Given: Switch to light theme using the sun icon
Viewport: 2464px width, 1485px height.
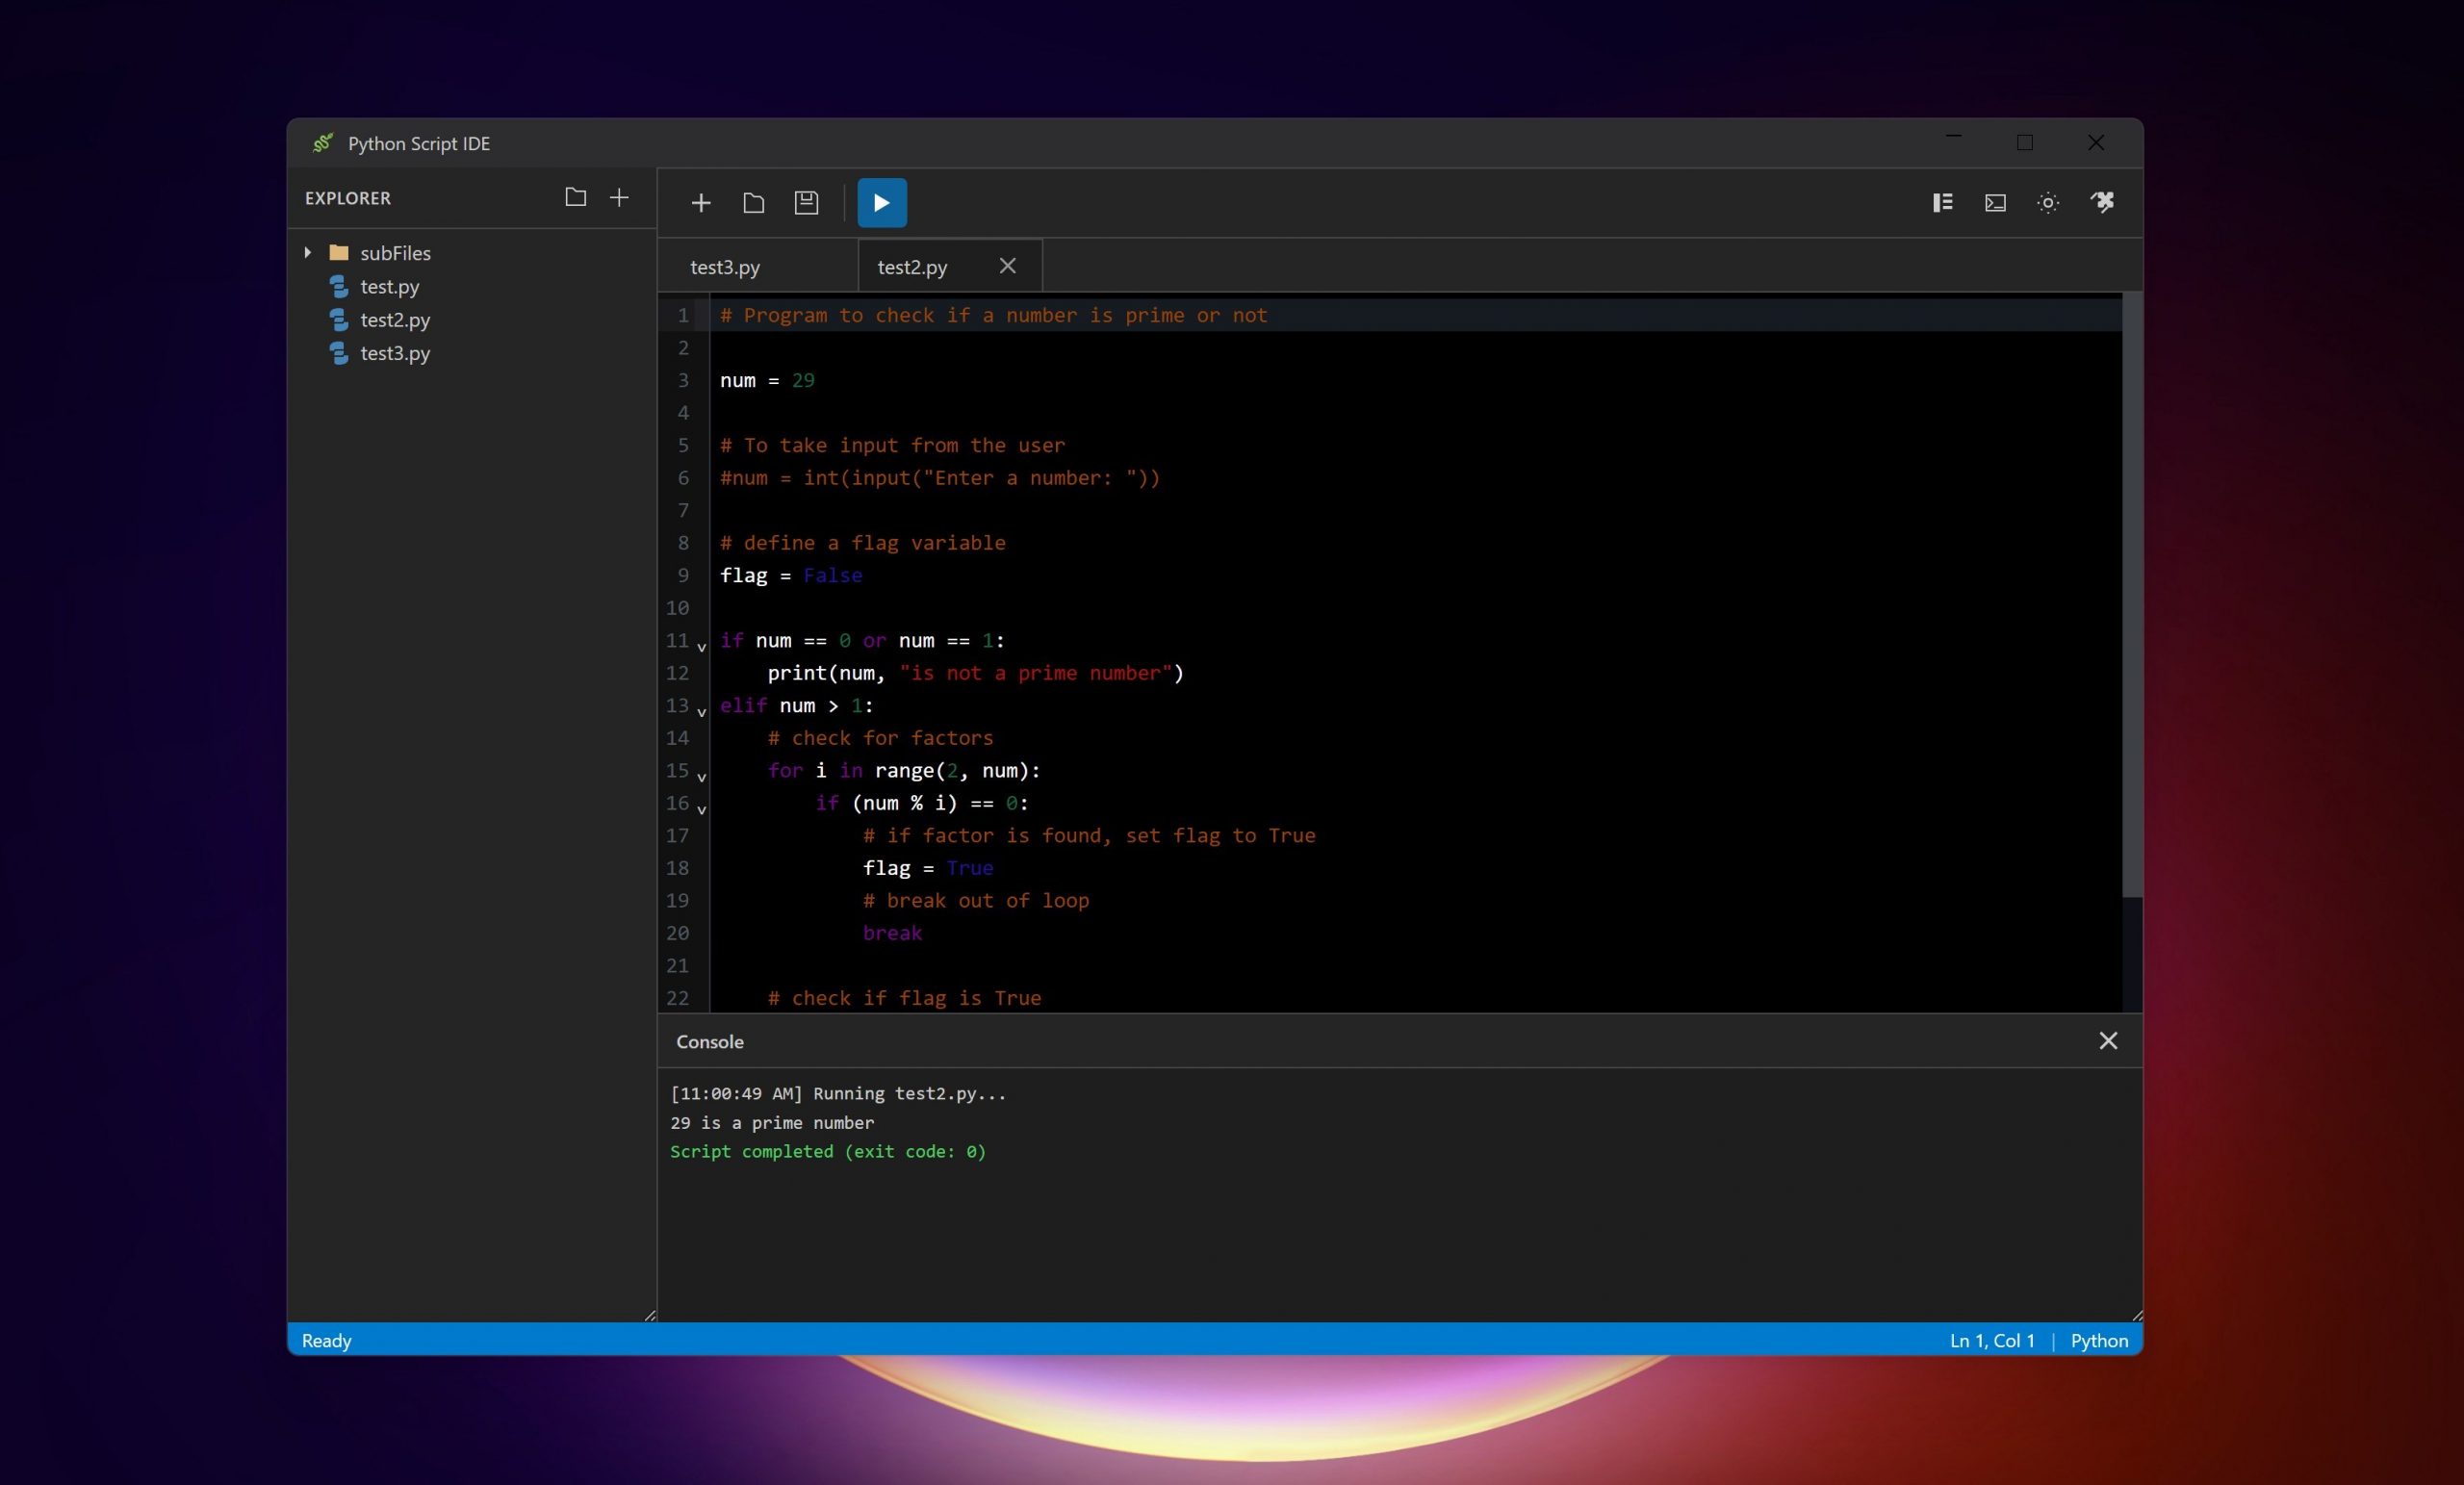Looking at the screenshot, I should coord(2047,203).
